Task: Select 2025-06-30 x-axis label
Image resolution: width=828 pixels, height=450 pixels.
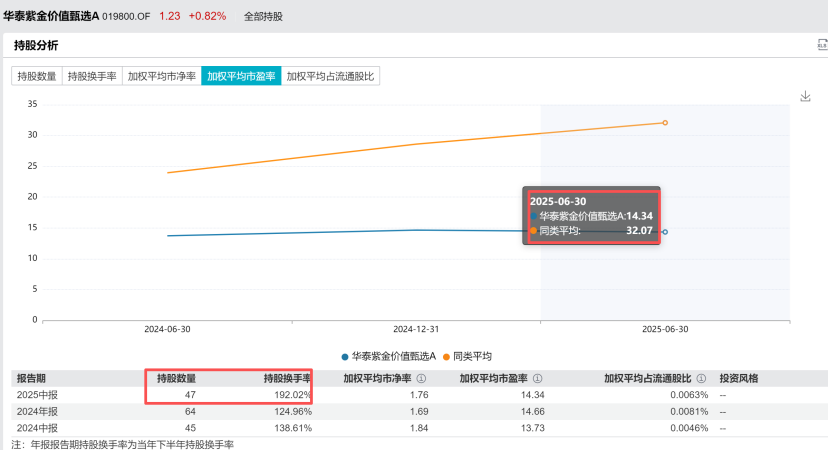Action: 665,329
